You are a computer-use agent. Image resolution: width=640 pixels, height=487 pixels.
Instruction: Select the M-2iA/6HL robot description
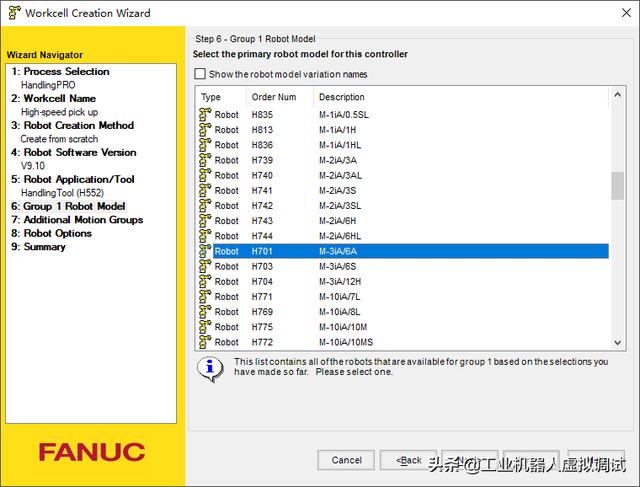(x=340, y=236)
